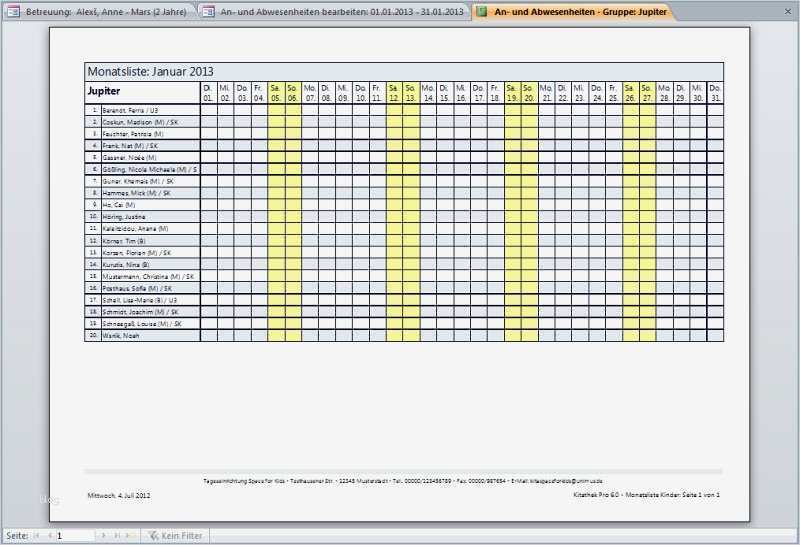Click row 19 name Schneegaß, Louise
The height and width of the screenshot is (545, 800).
tap(142, 324)
